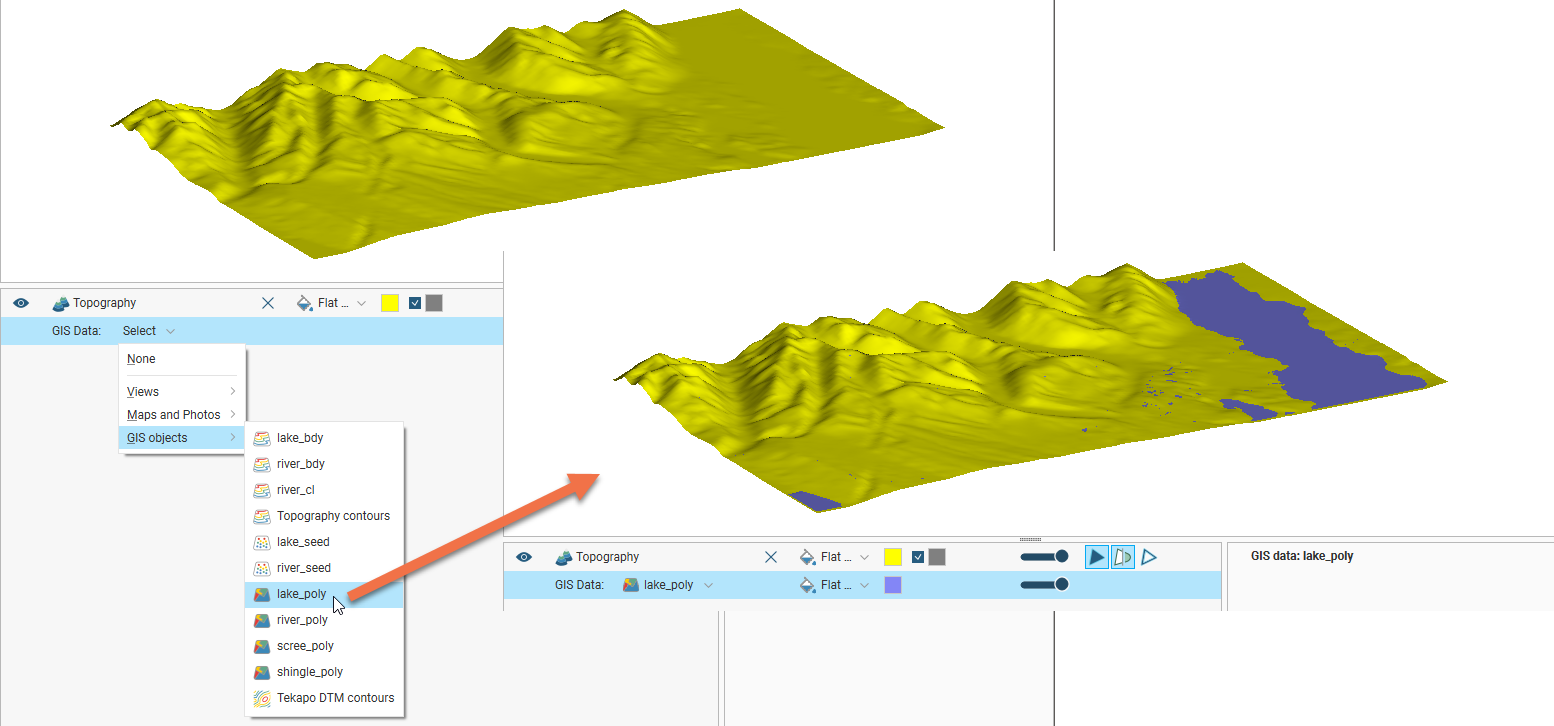This screenshot has width=1554, height=726.
Task: Choose river_poly from the GIS objects submenu
Action: point(302,620)
